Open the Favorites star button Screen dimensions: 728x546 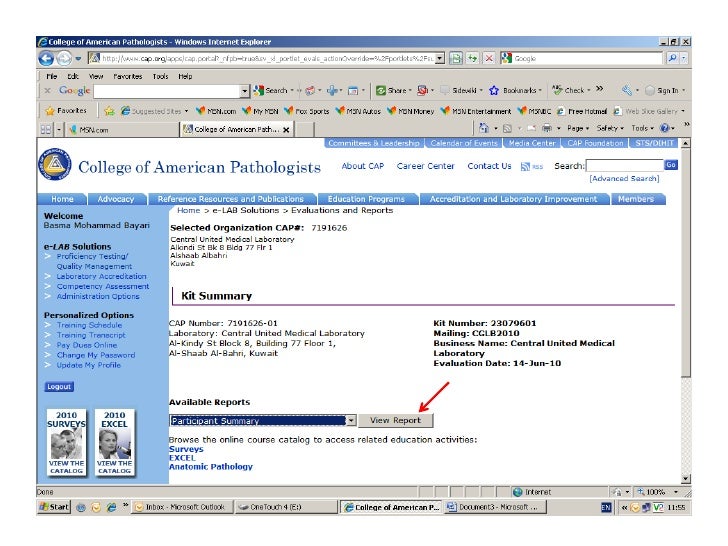pyautogui.click(x=66, y=110)
